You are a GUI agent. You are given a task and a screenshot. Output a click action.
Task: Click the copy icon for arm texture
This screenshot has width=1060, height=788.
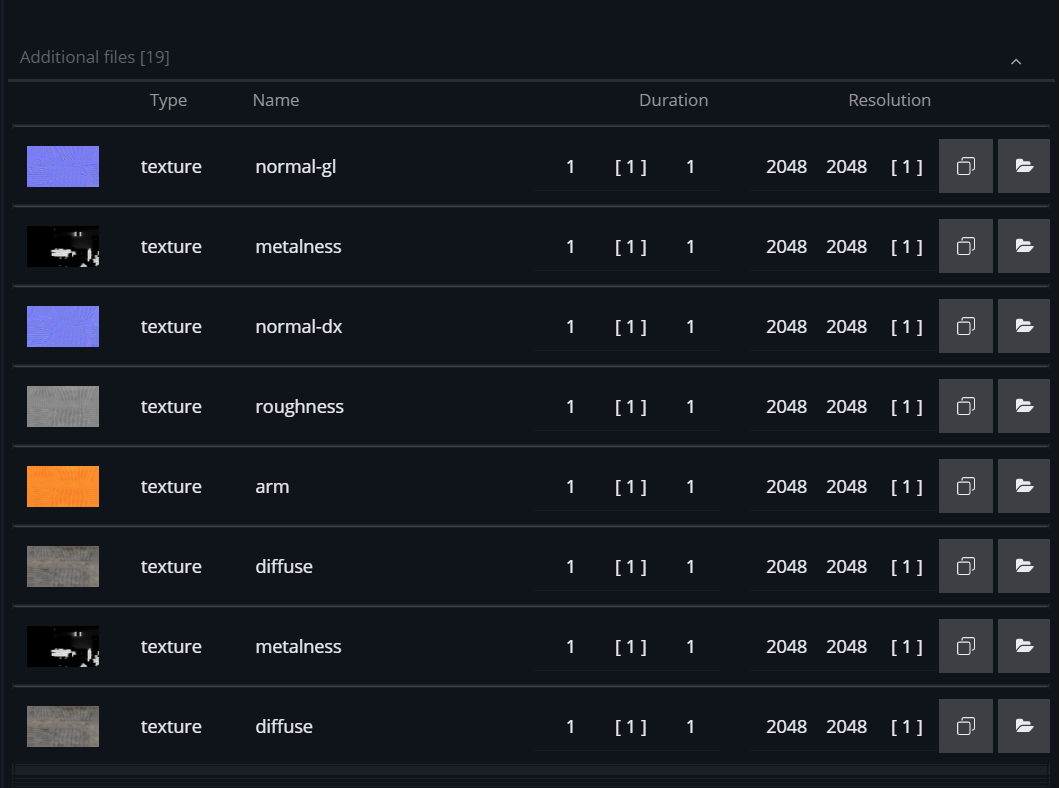tap(965, 486)
